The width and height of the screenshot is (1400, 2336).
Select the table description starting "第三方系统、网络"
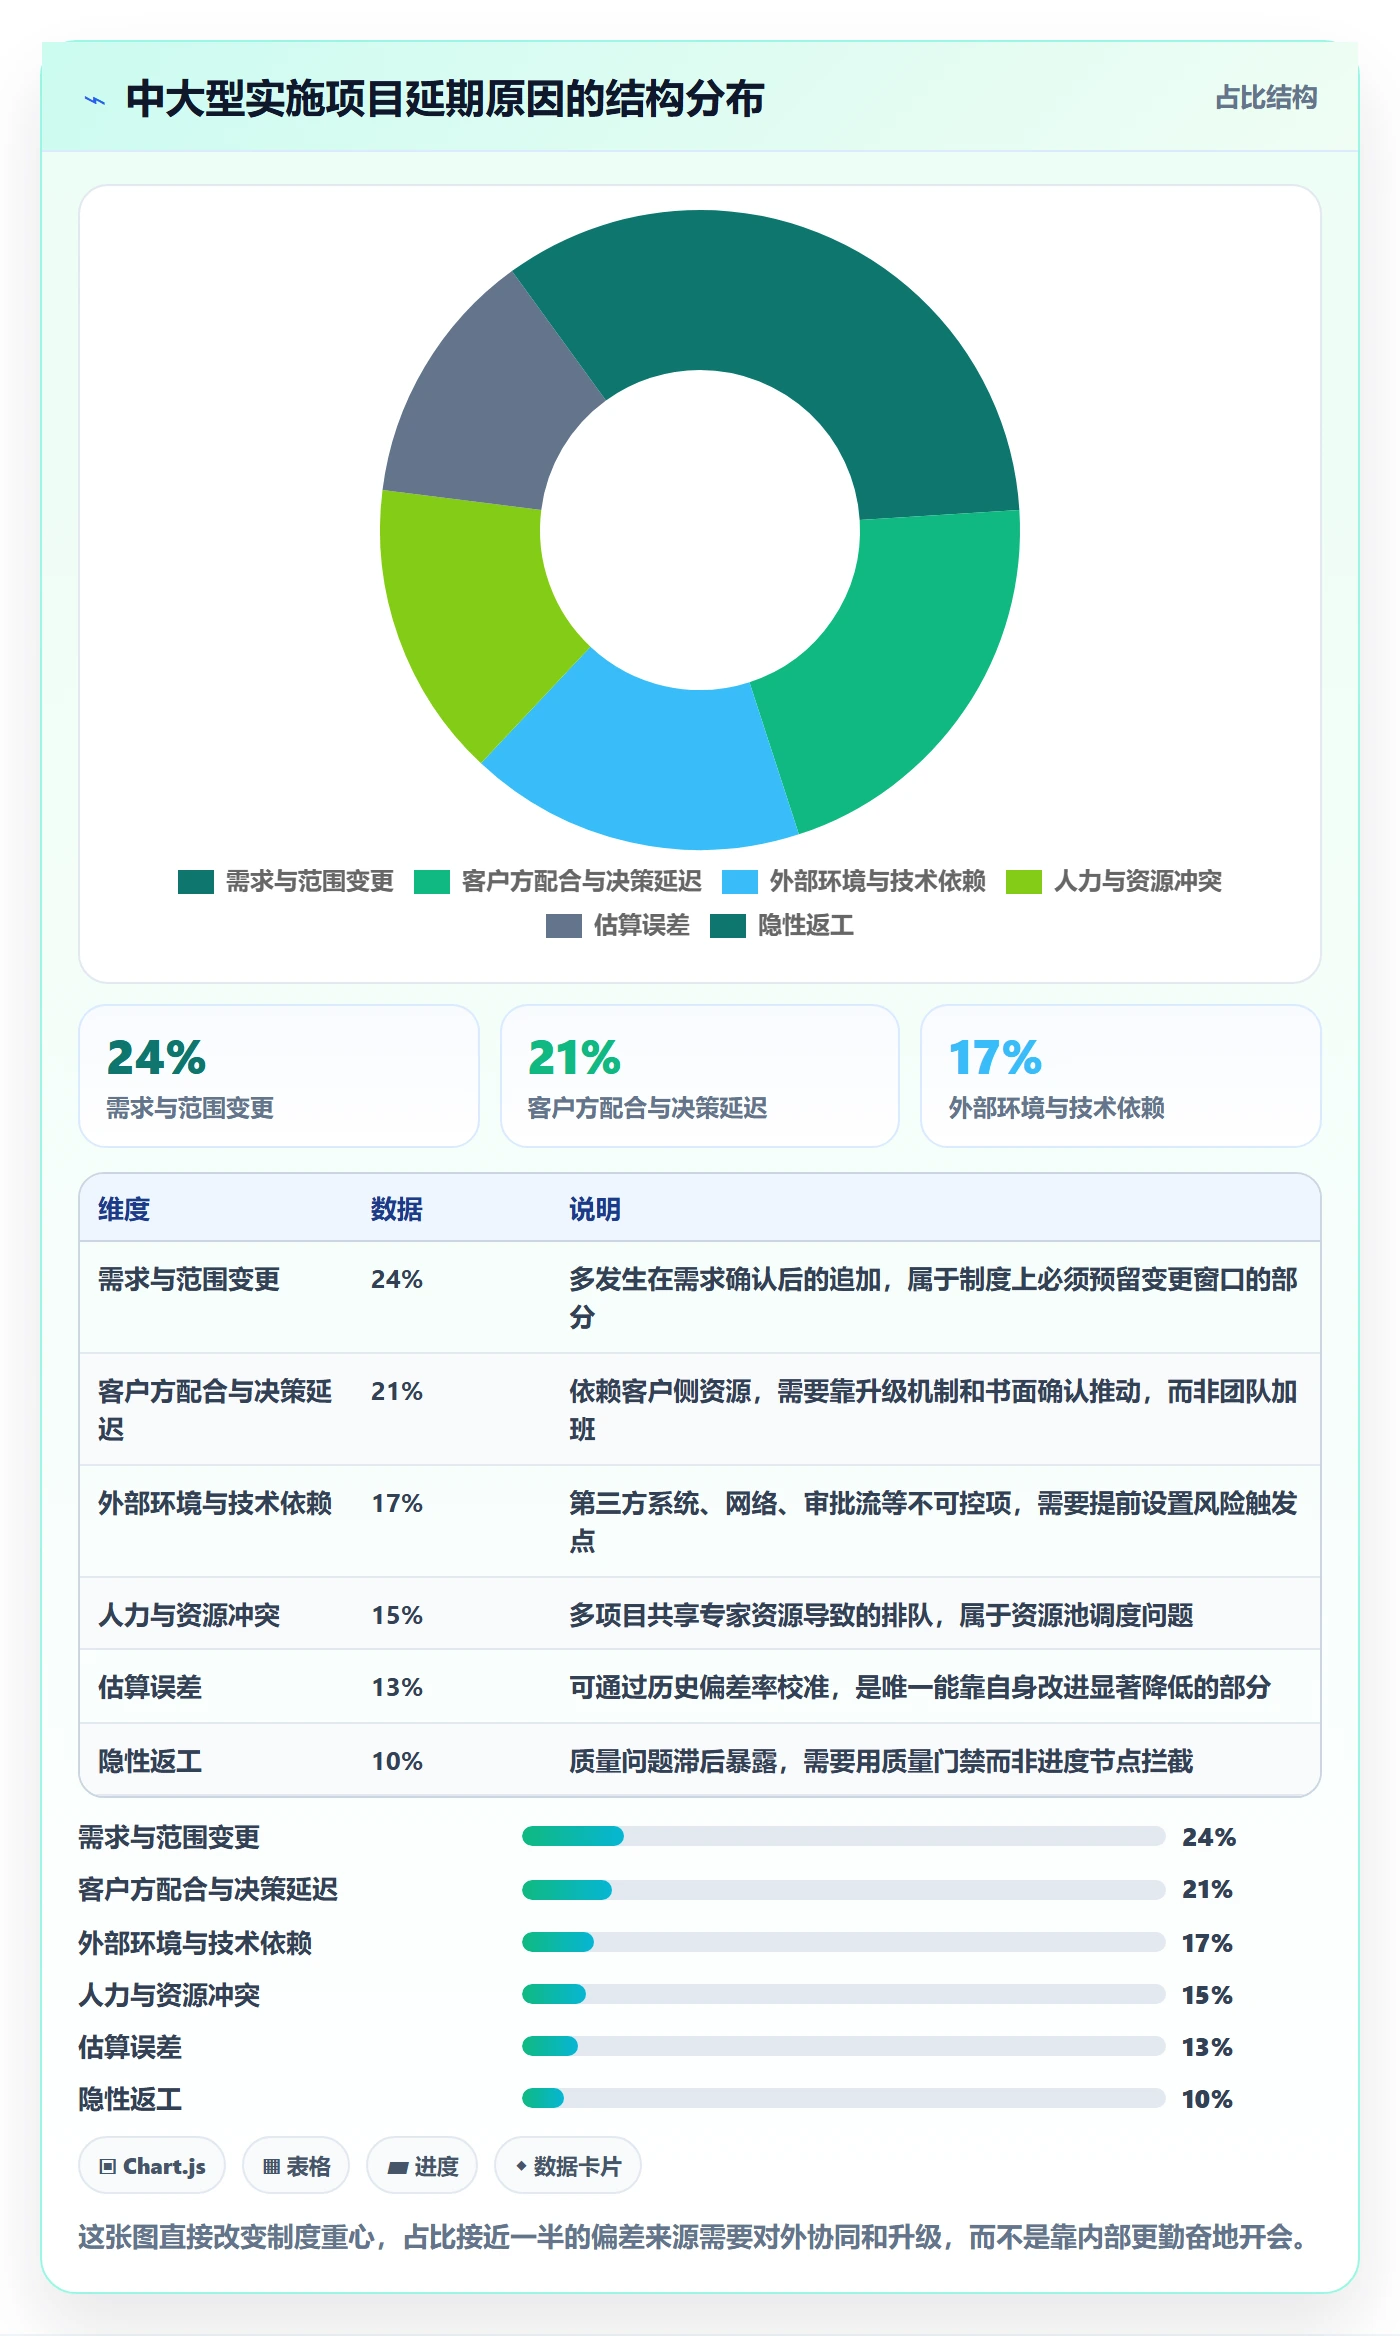(x=934, y=1522)
